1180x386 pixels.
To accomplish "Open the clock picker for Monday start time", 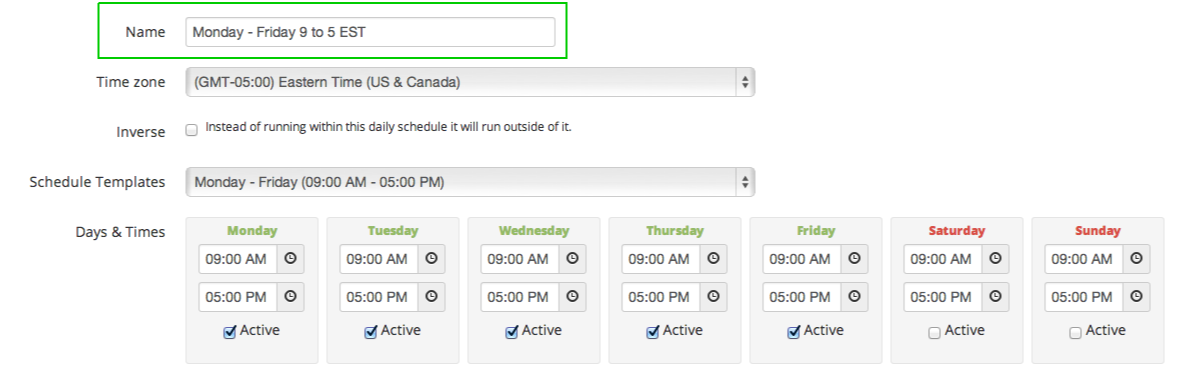I will (x=290, y=259).
